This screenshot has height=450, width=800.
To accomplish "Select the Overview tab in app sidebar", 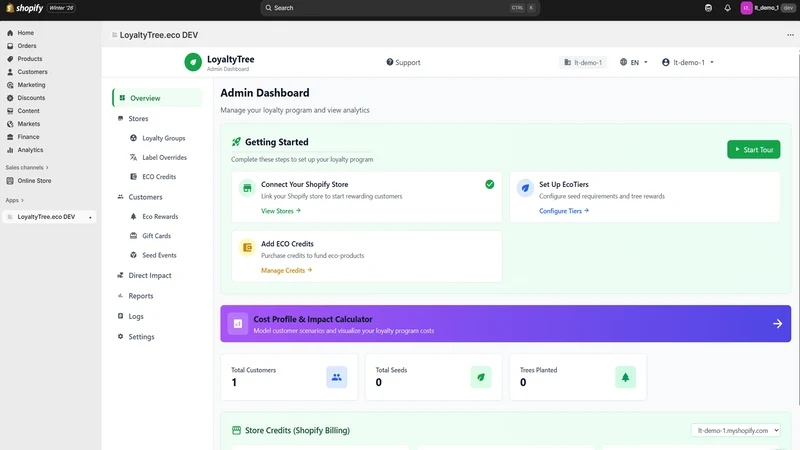I will tap(157, 98).
